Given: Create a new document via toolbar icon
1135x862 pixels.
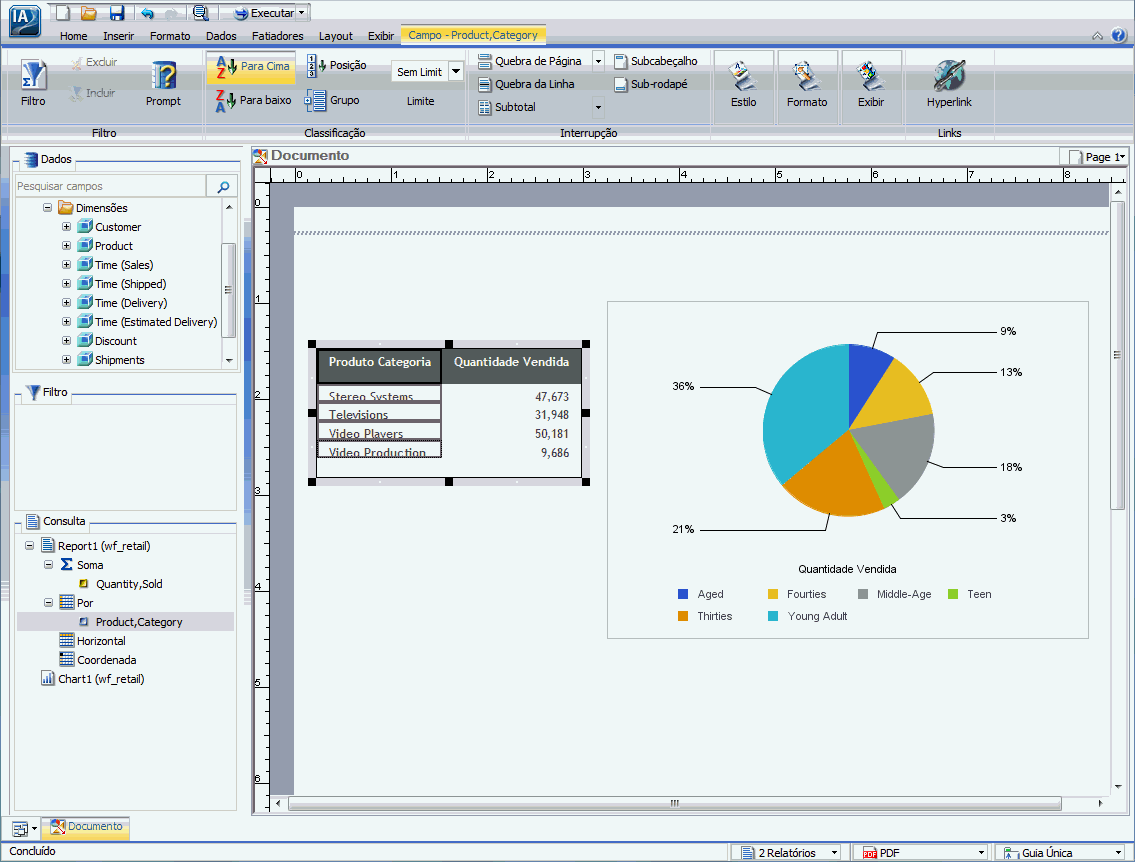Looking at the screenshot, I should [63, 12].
